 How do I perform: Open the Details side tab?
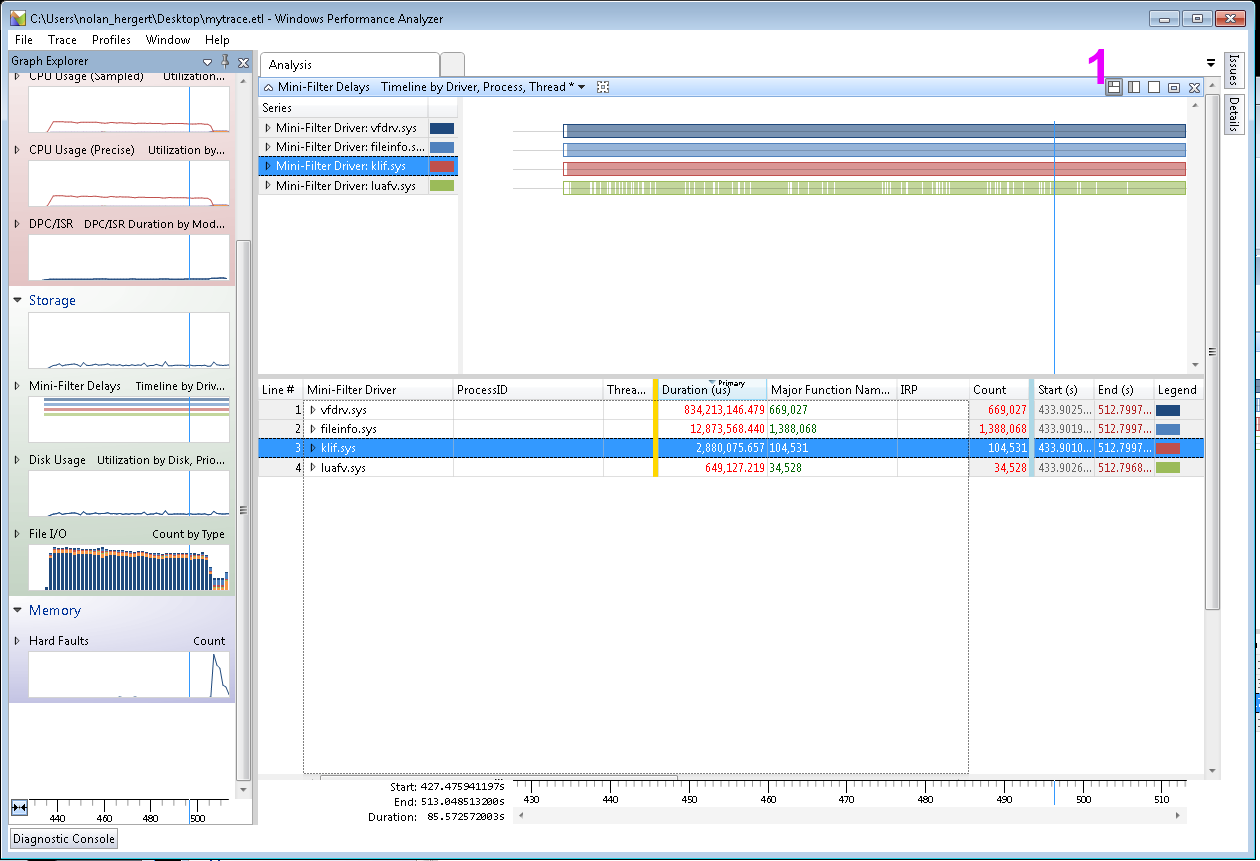point(1234,114)
